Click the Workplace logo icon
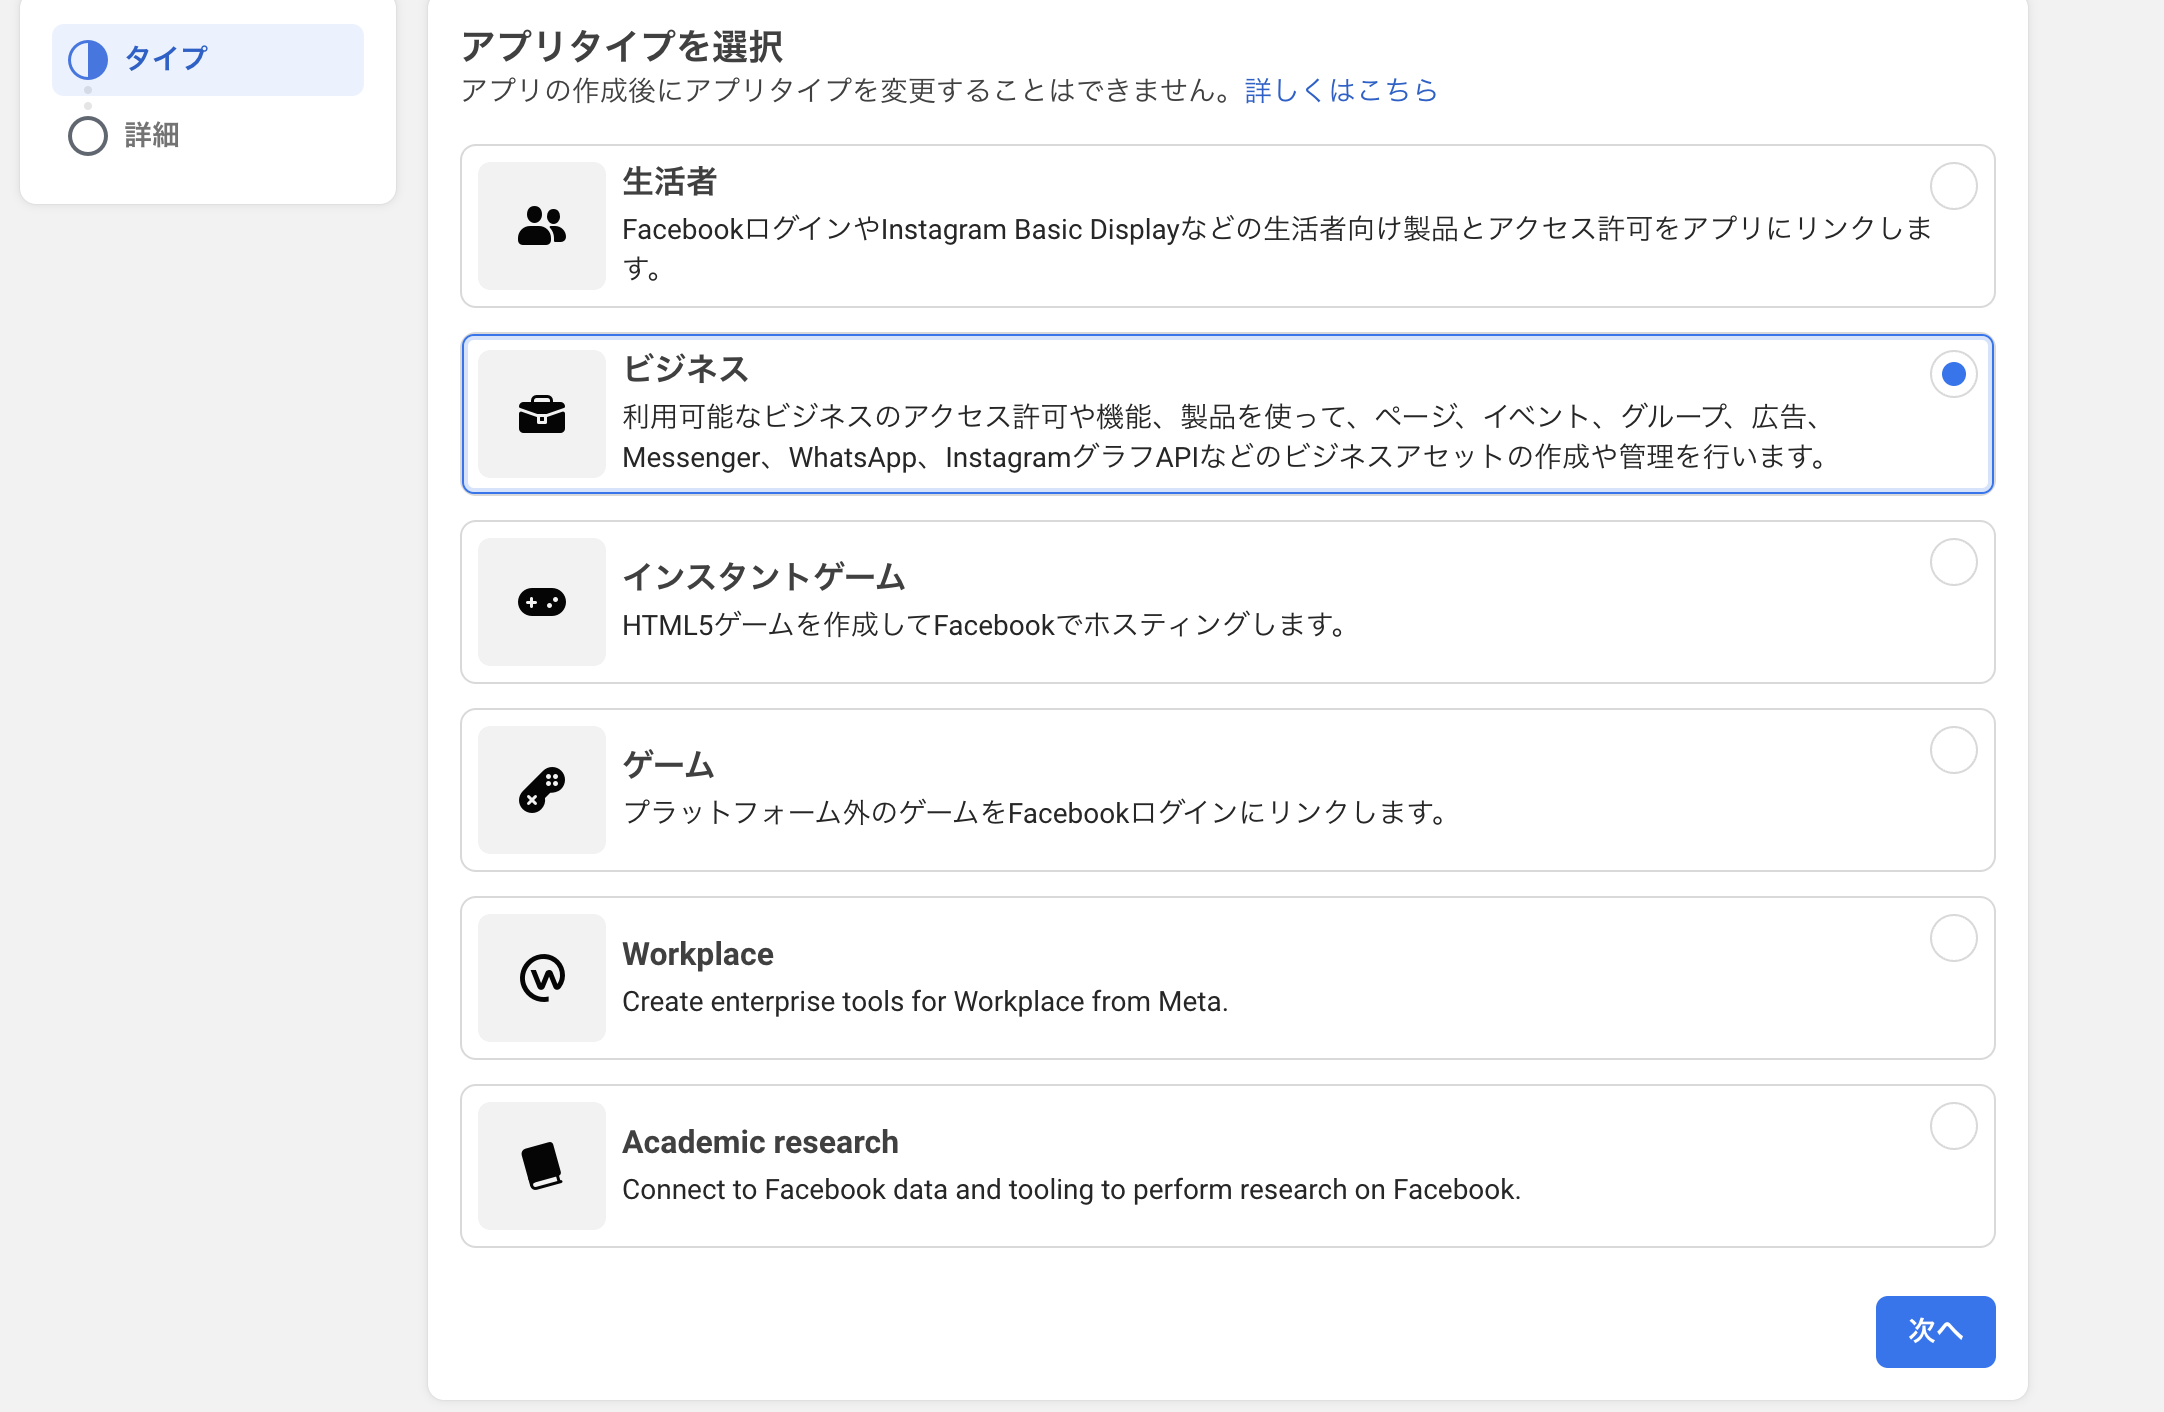The image size is (2164, 1412). (x=542, y=978)
